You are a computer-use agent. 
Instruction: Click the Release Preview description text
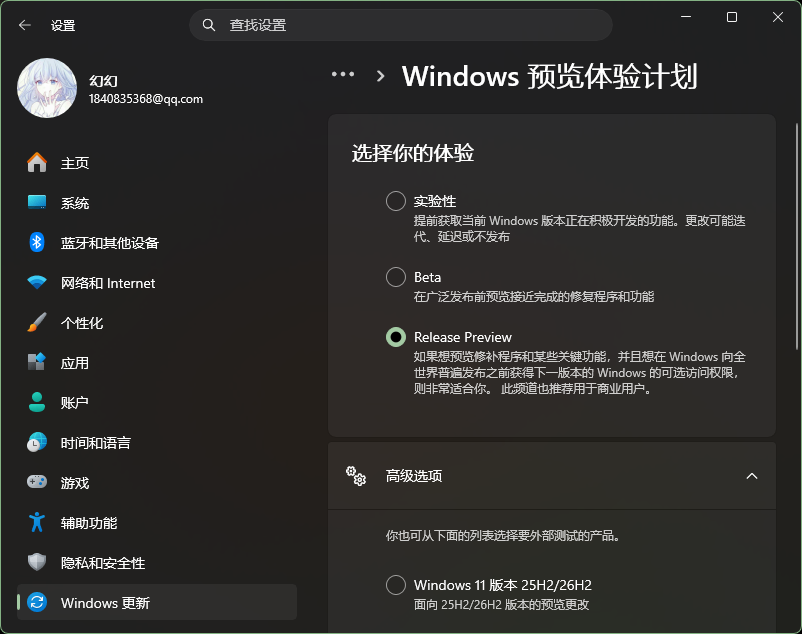(580, 373)
